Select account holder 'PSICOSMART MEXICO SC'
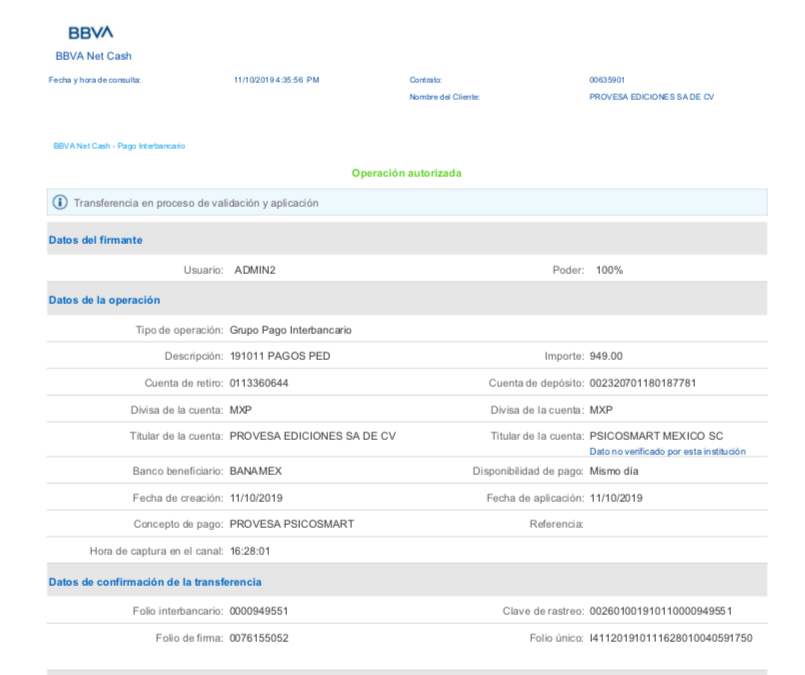This screenshot has width=805, height=675. [656, 436]
